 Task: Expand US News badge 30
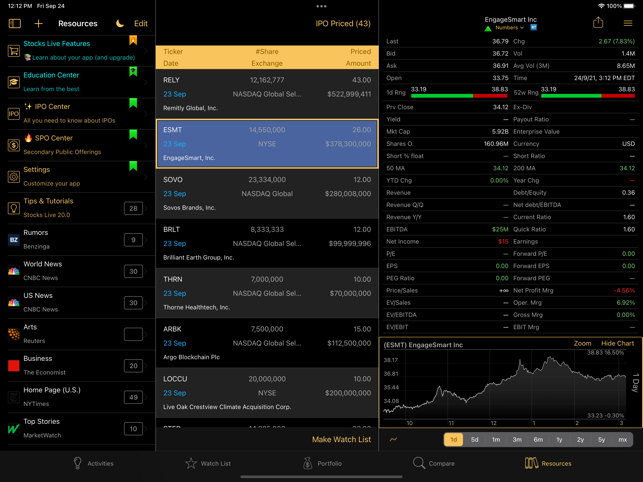(x=133, y=303)
